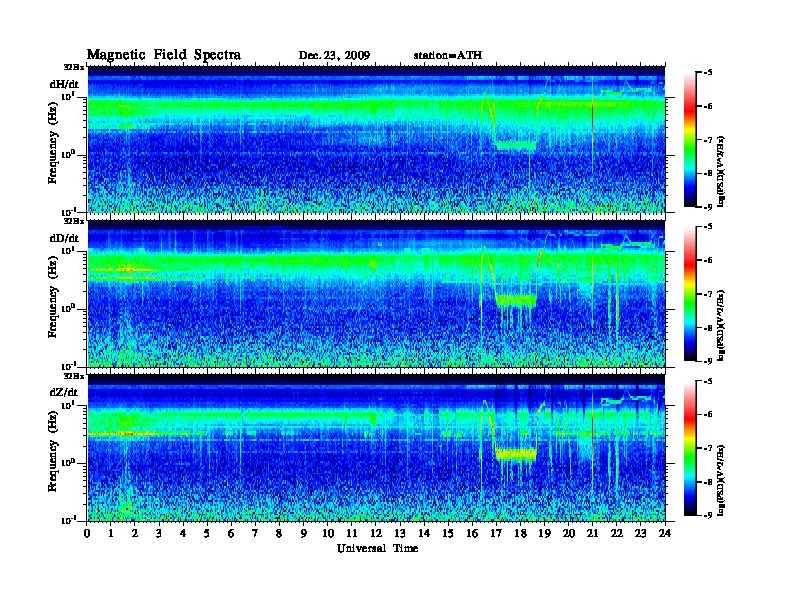The height and width of the screenshot is (612, 792).
Task: Click hour tick label 19 on the time axis
Action: pyautogui.click(x=544, y=533)
